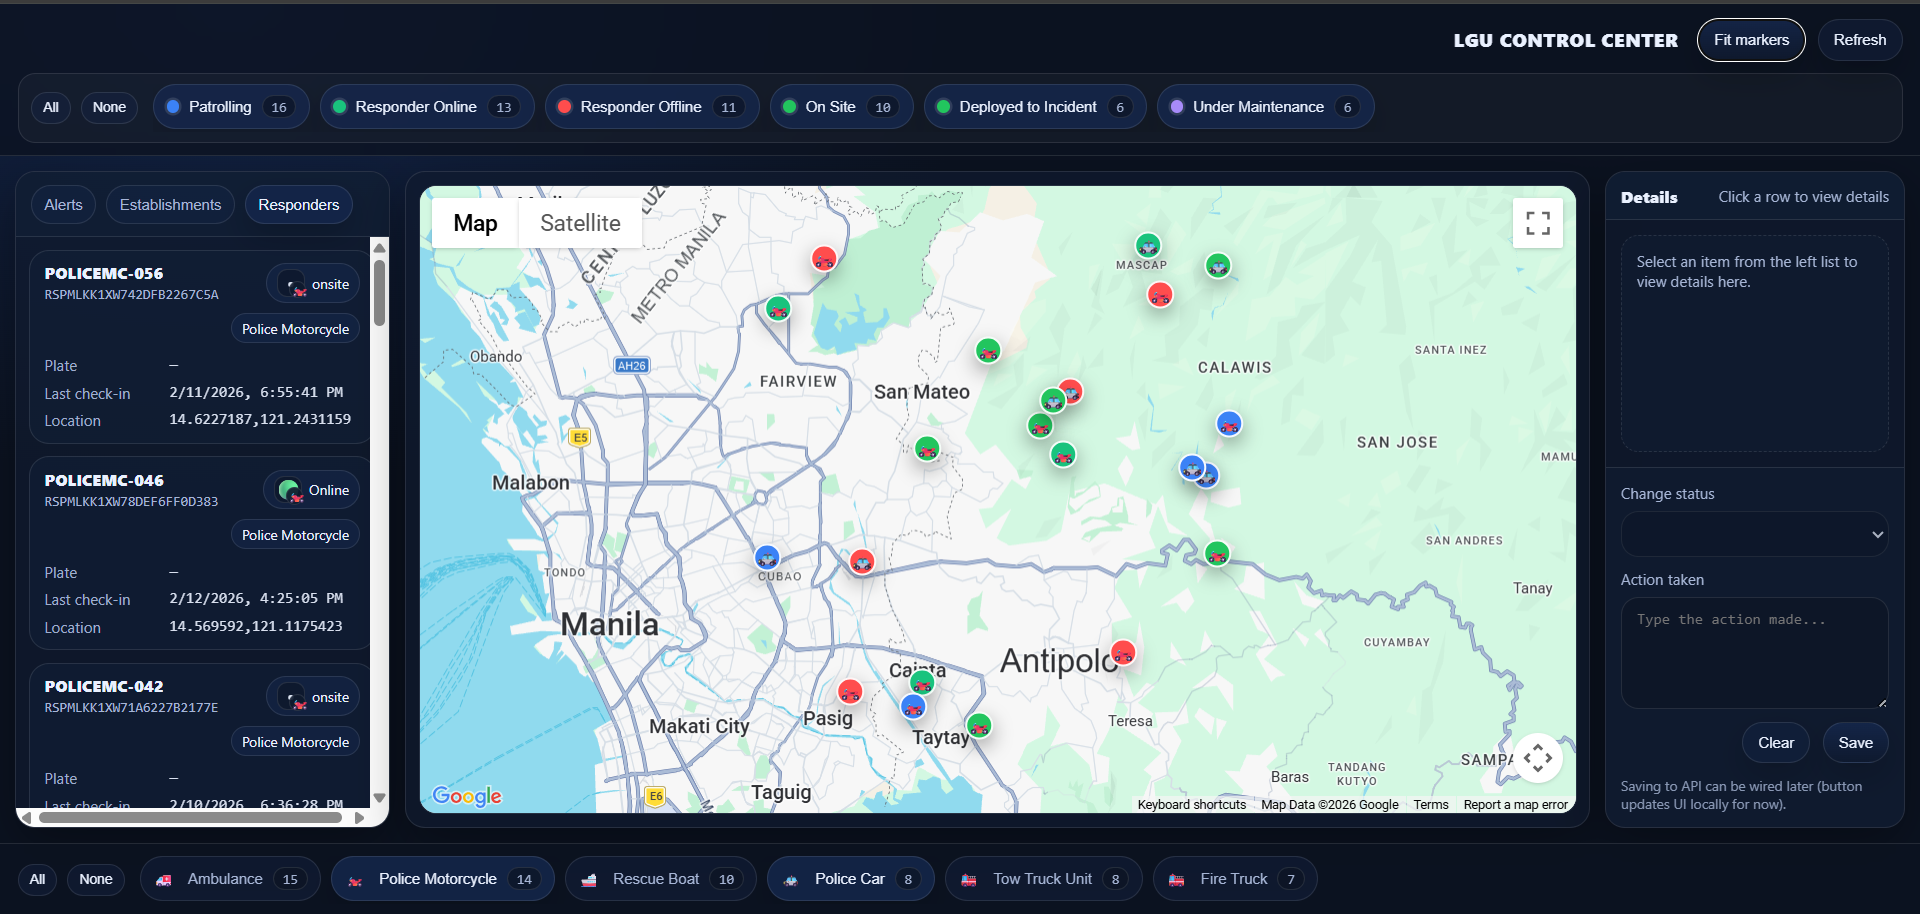This screenshot has height=914, width=1920.
Task: Disable the Deployed to Incident filter
Action: (1034, 106)
